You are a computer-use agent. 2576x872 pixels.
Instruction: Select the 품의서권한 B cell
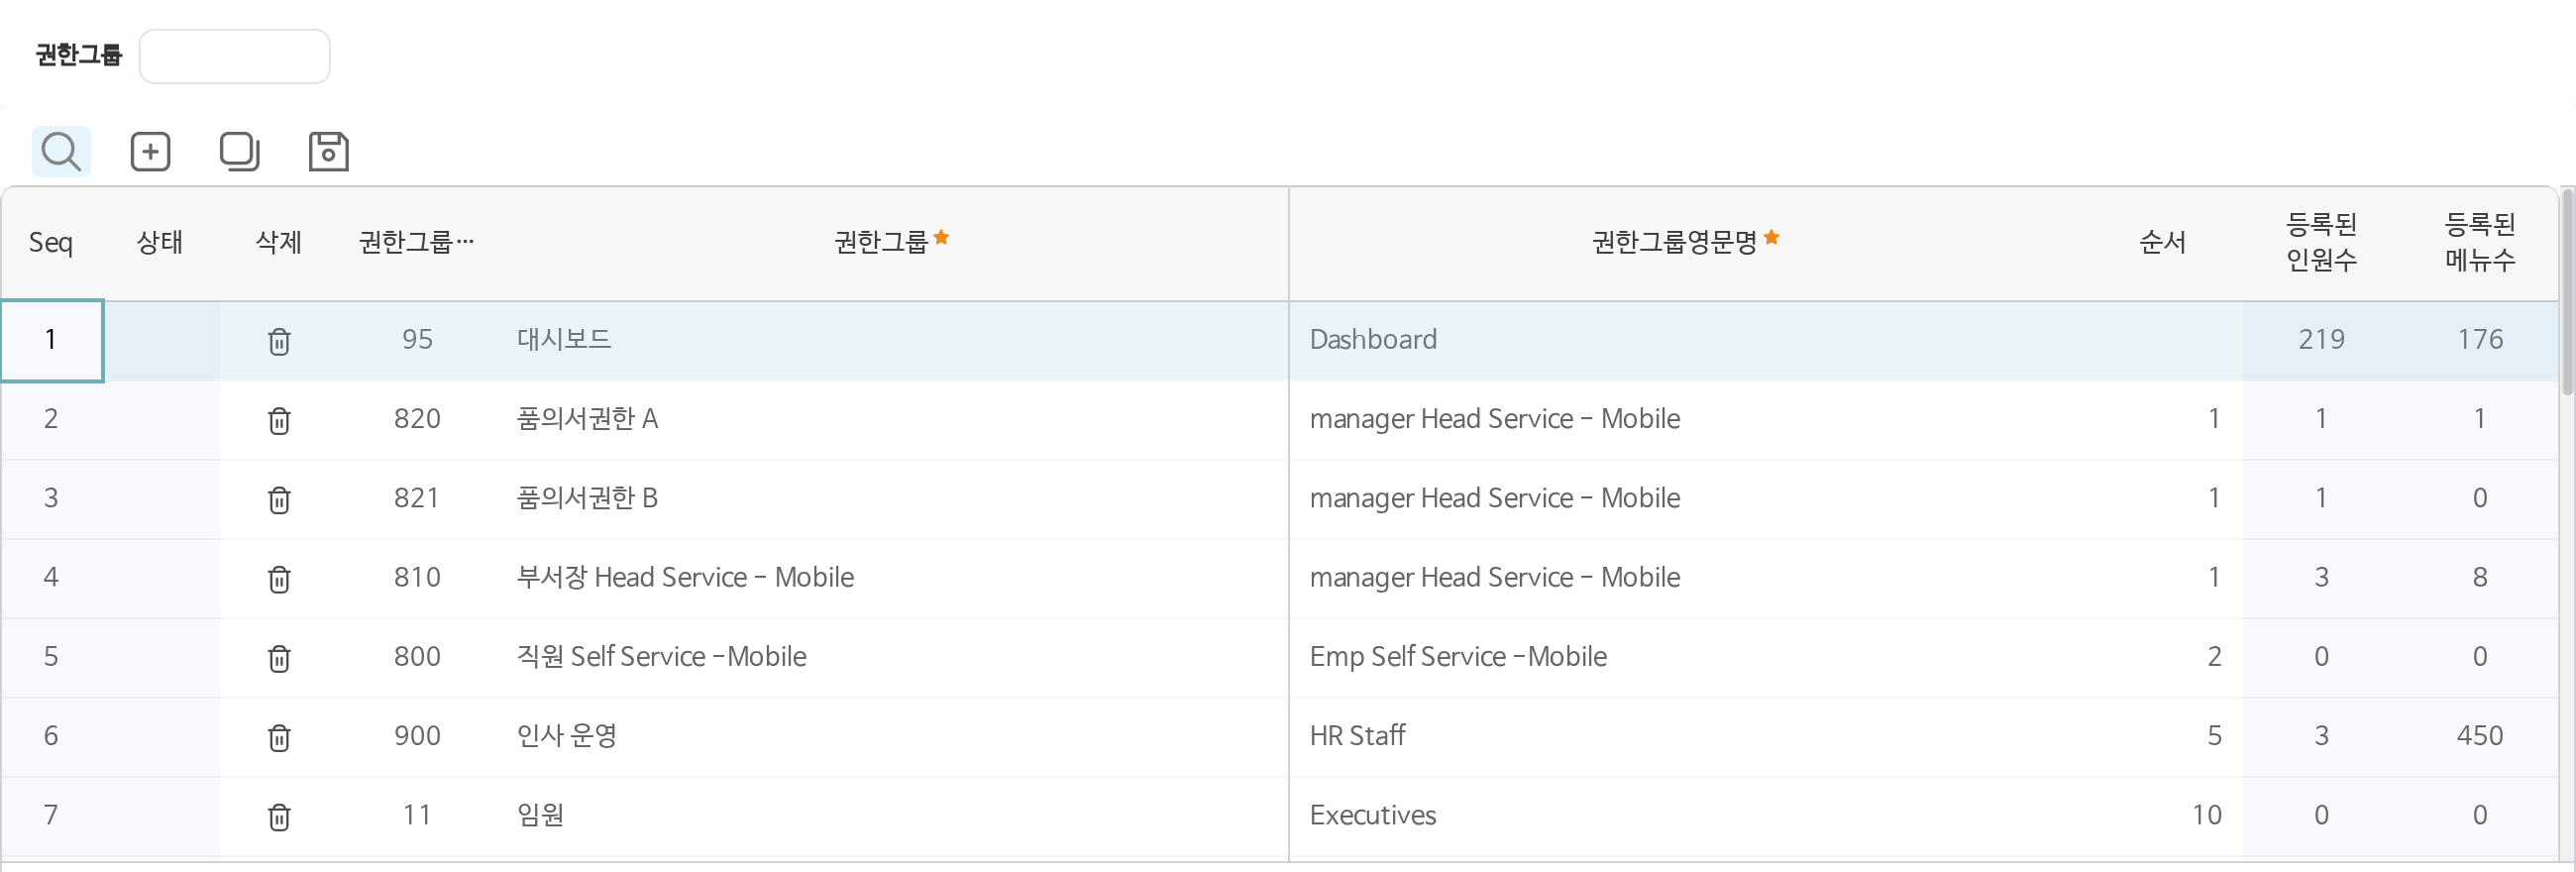[892, 498]
